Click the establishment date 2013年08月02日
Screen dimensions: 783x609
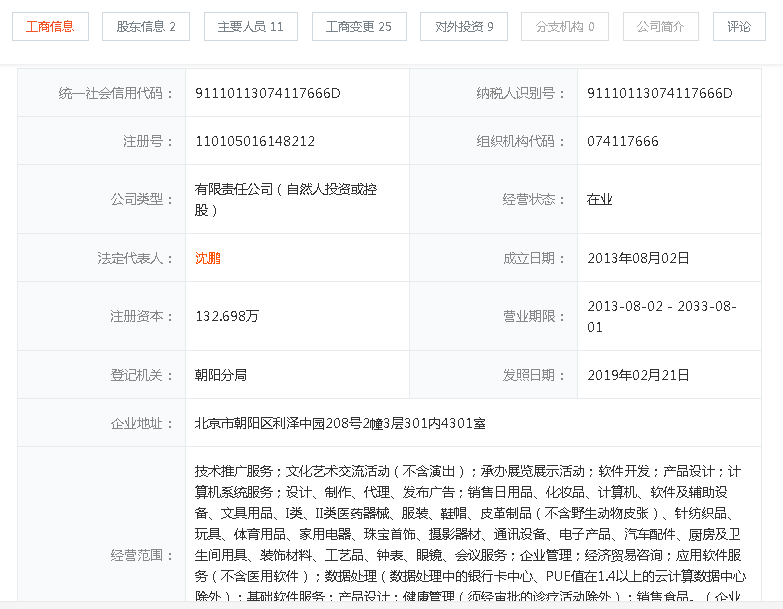coord(638,258)
